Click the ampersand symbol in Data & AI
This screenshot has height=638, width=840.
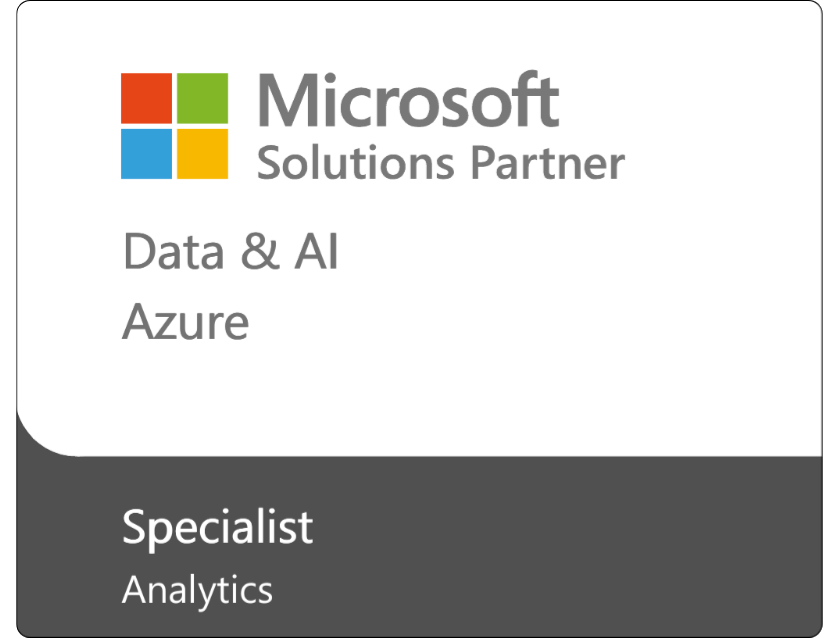click(260, 251)
